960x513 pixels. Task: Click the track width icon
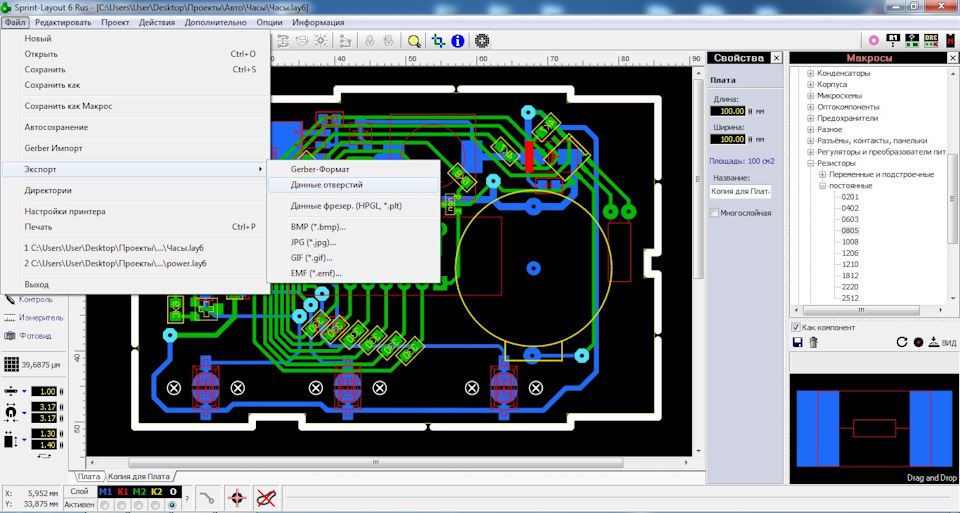pyautogui.click(x=11, y=391)
